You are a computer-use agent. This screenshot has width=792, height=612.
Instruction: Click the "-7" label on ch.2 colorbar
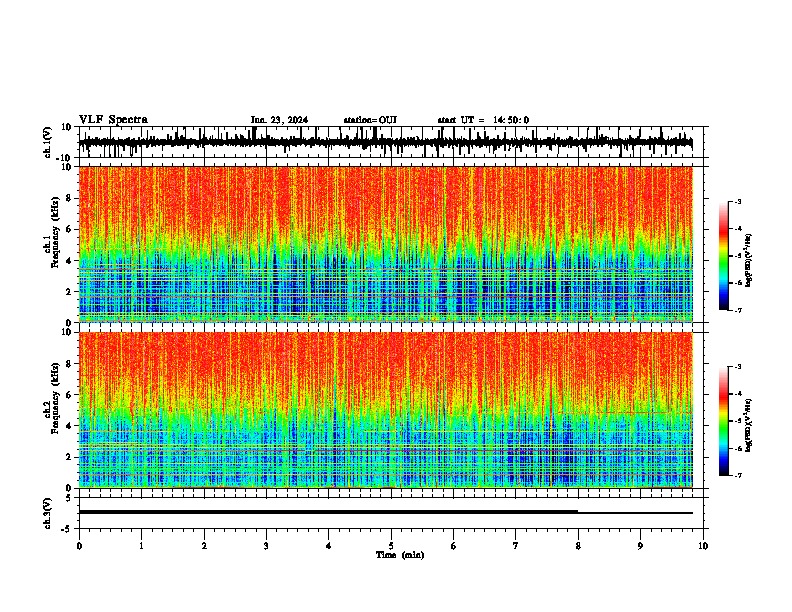coord(737,475)
